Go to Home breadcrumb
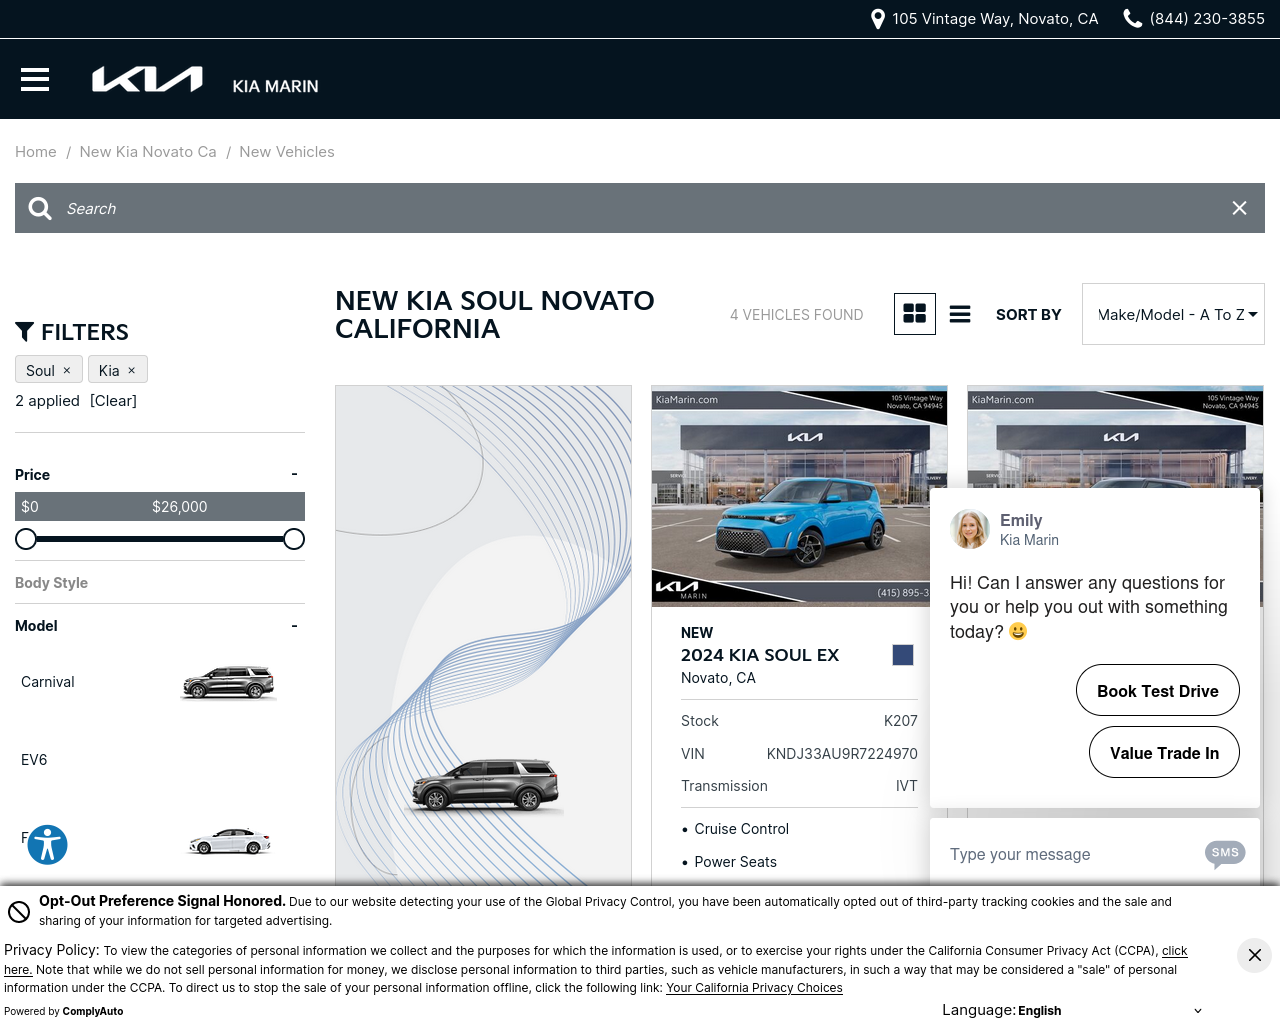The height and width of the screenshot is (1024, 1280). coord(36,152)
